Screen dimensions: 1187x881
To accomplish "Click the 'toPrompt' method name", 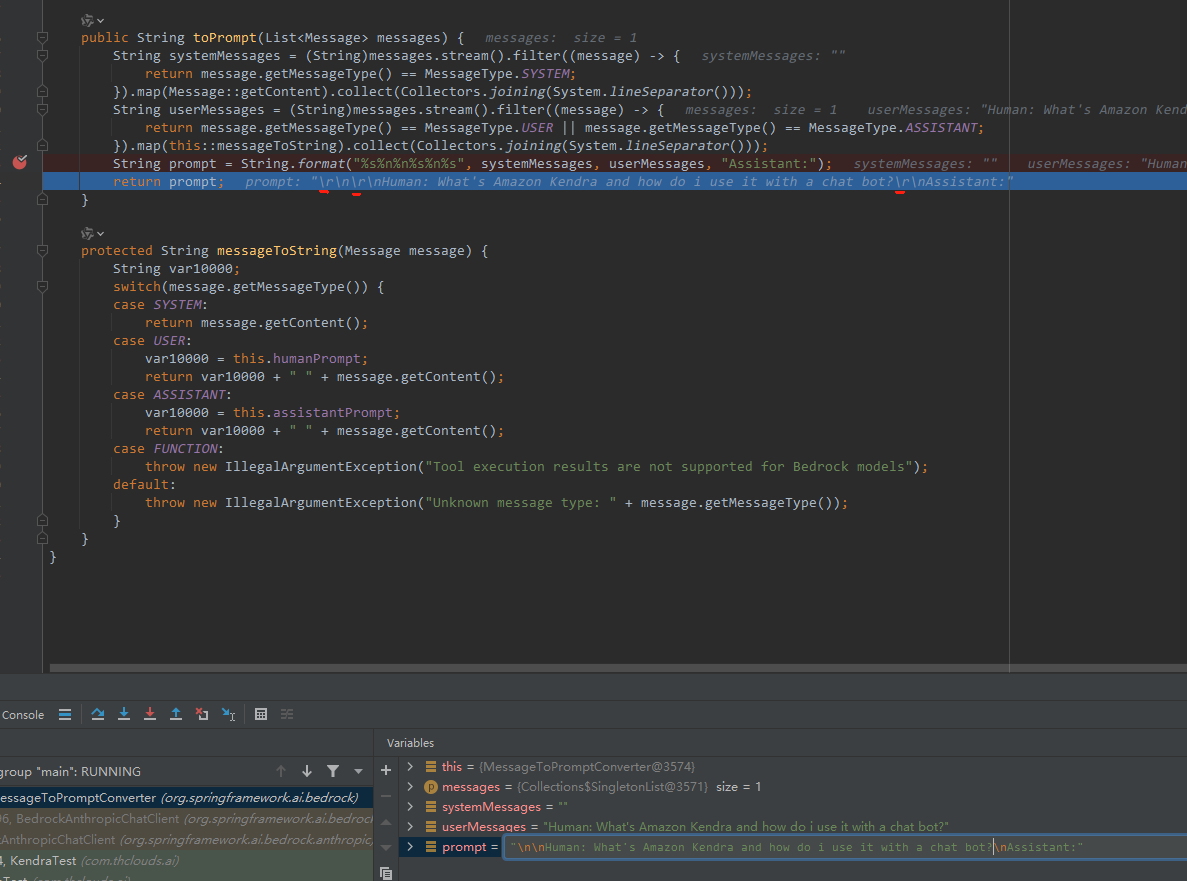I will click(x=225, y=38).
